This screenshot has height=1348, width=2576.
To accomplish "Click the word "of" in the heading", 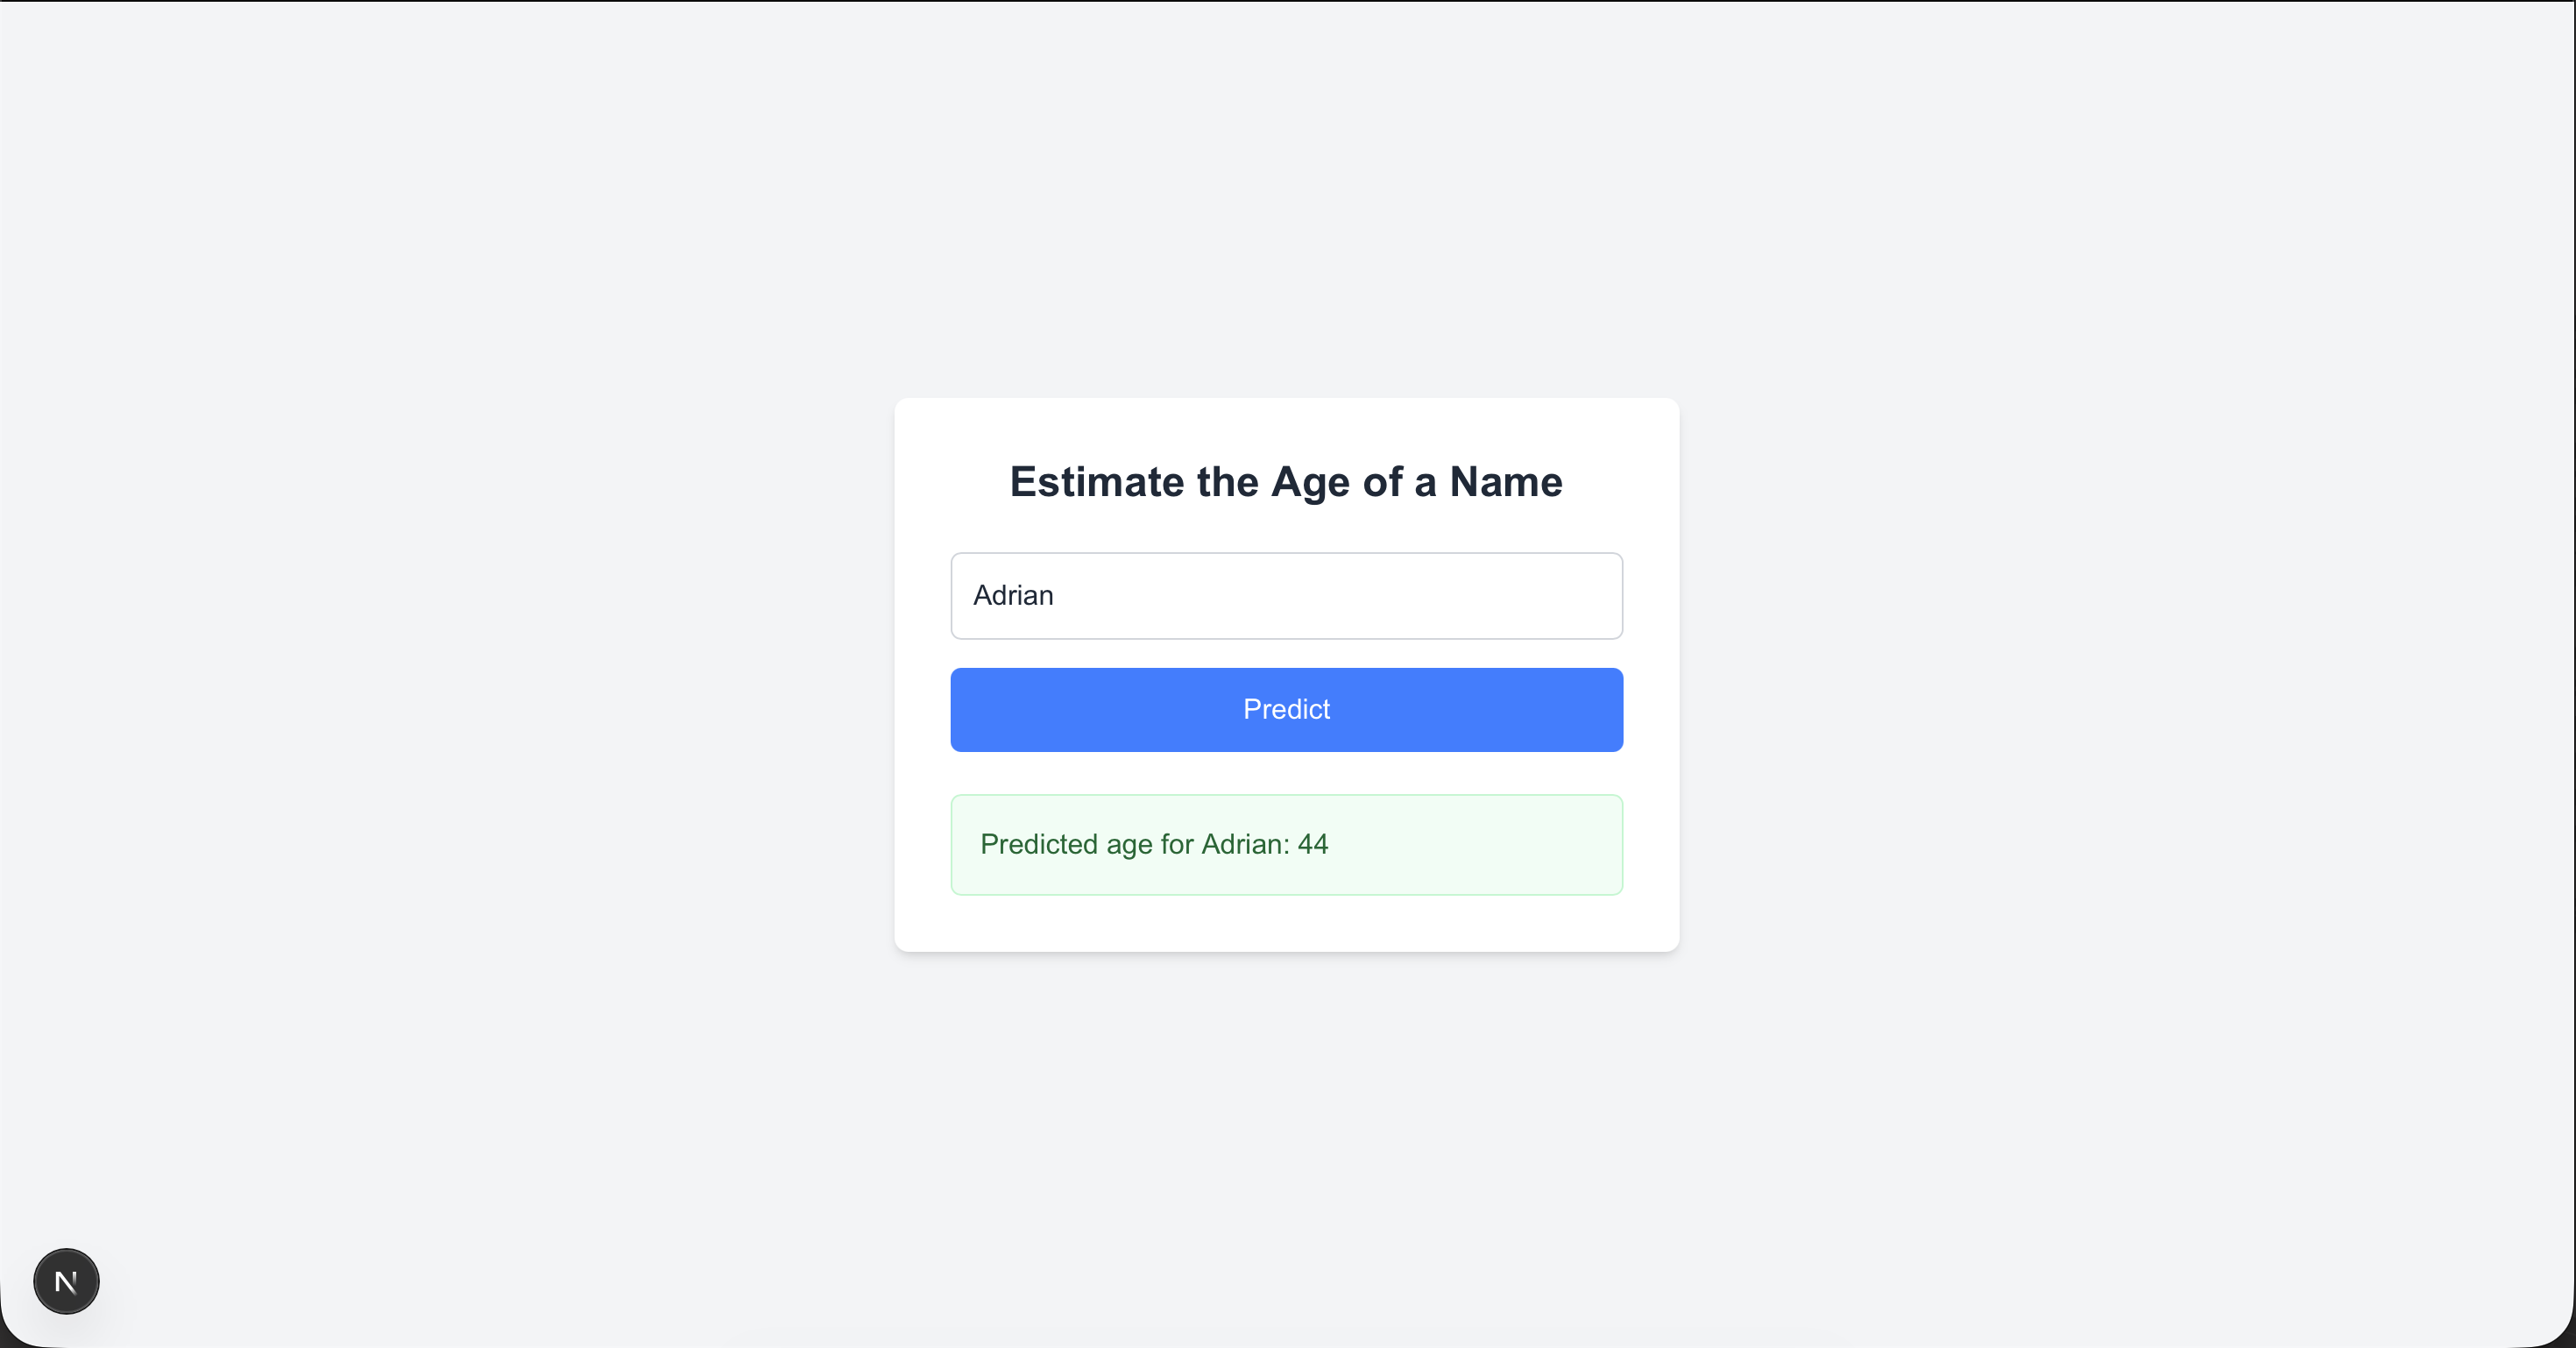I will point(1382,482).
